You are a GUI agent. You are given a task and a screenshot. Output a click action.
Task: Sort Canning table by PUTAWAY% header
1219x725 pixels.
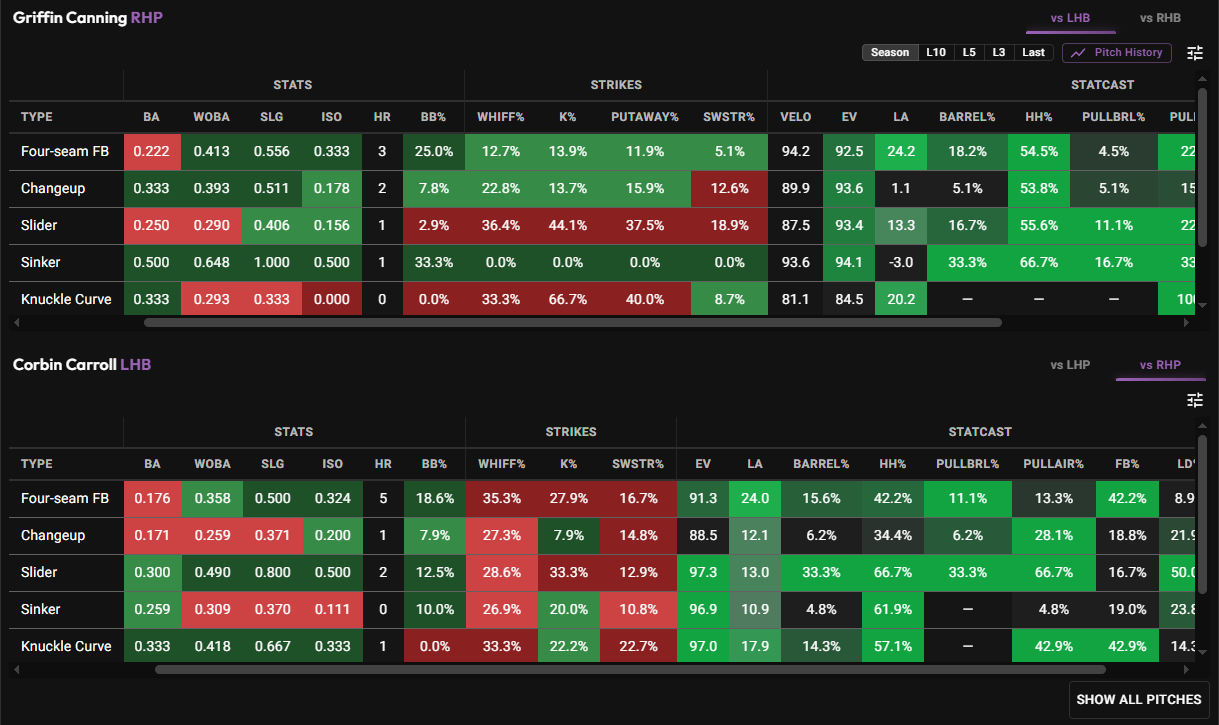pyautogui.click(x=645, y=117)
